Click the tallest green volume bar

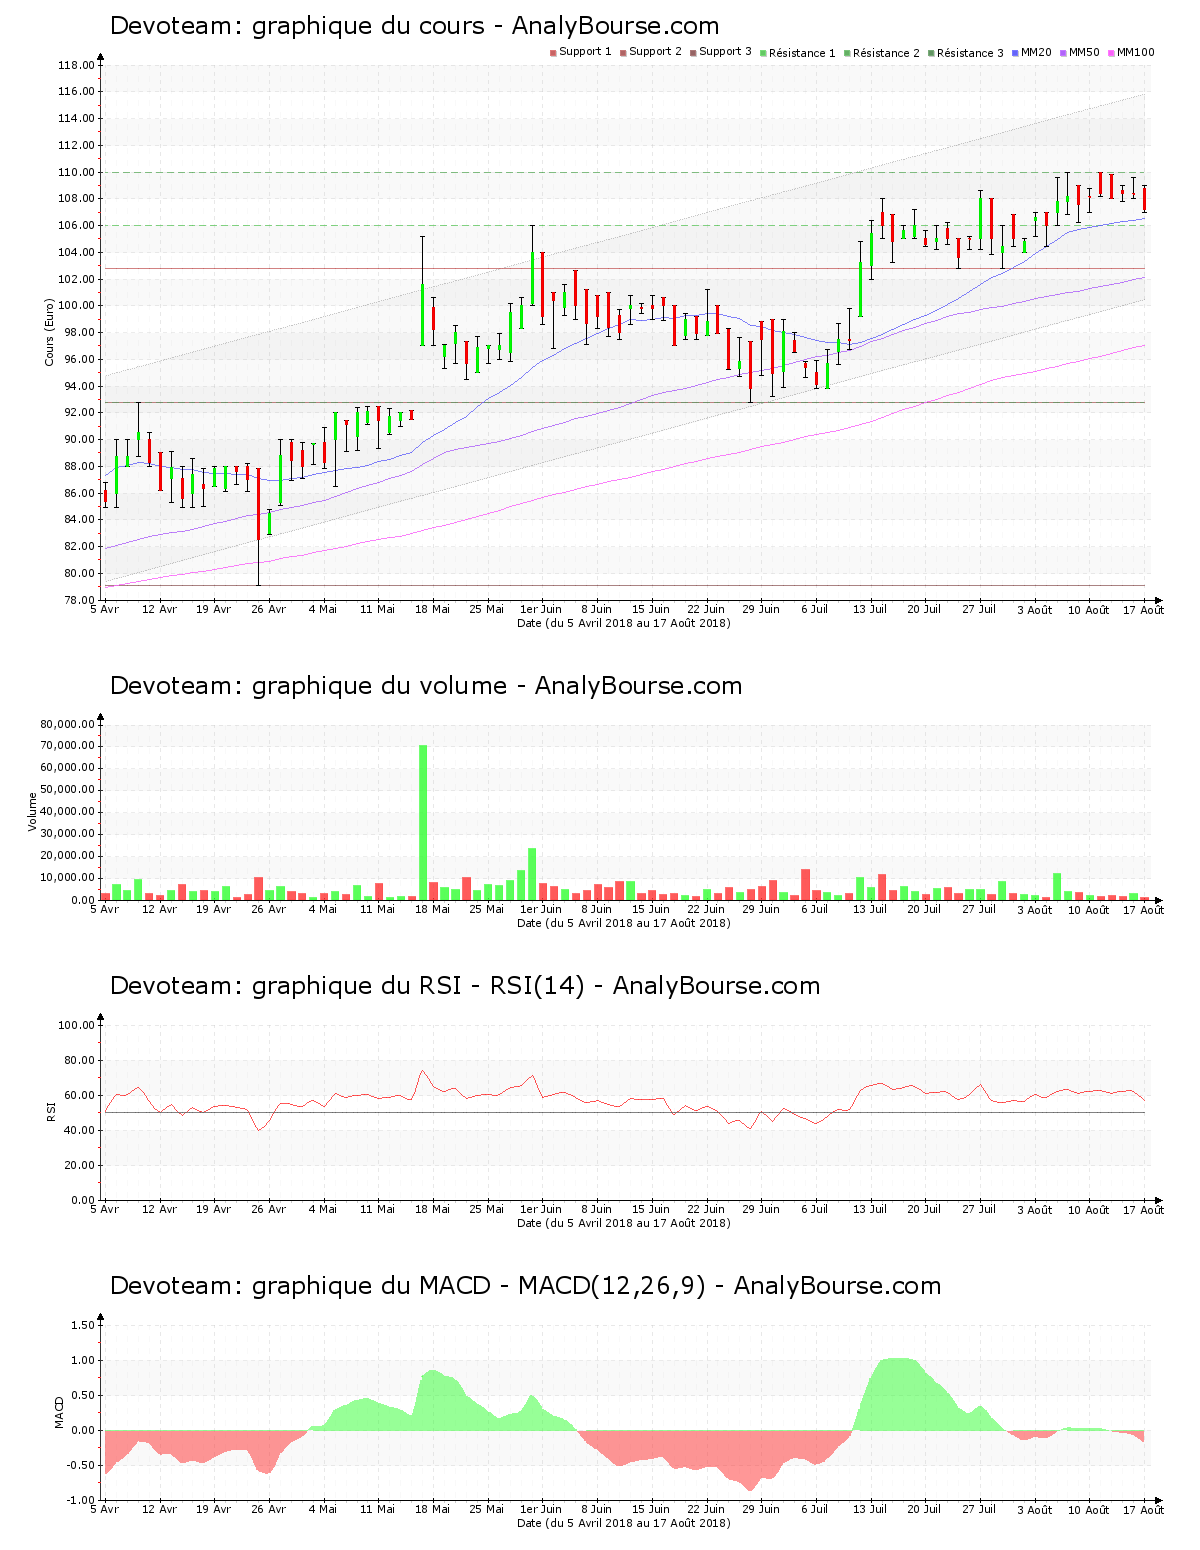[x=423, y=820]
